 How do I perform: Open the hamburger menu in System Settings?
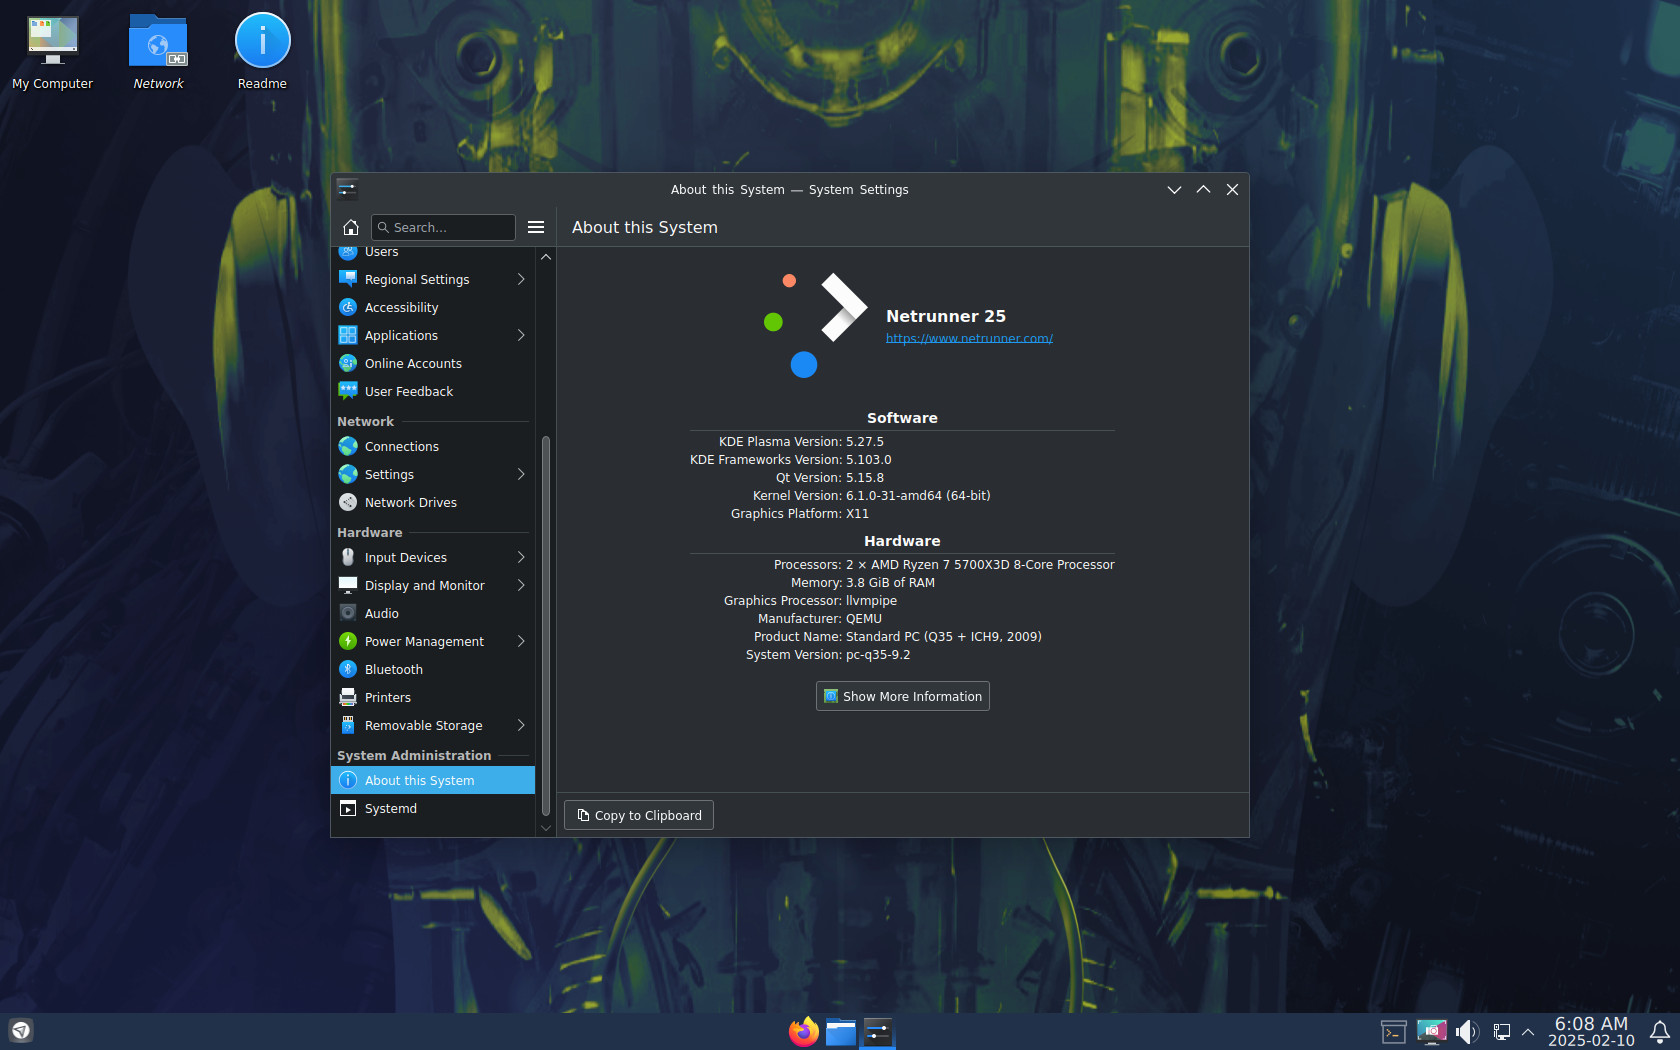pos(536,227)
